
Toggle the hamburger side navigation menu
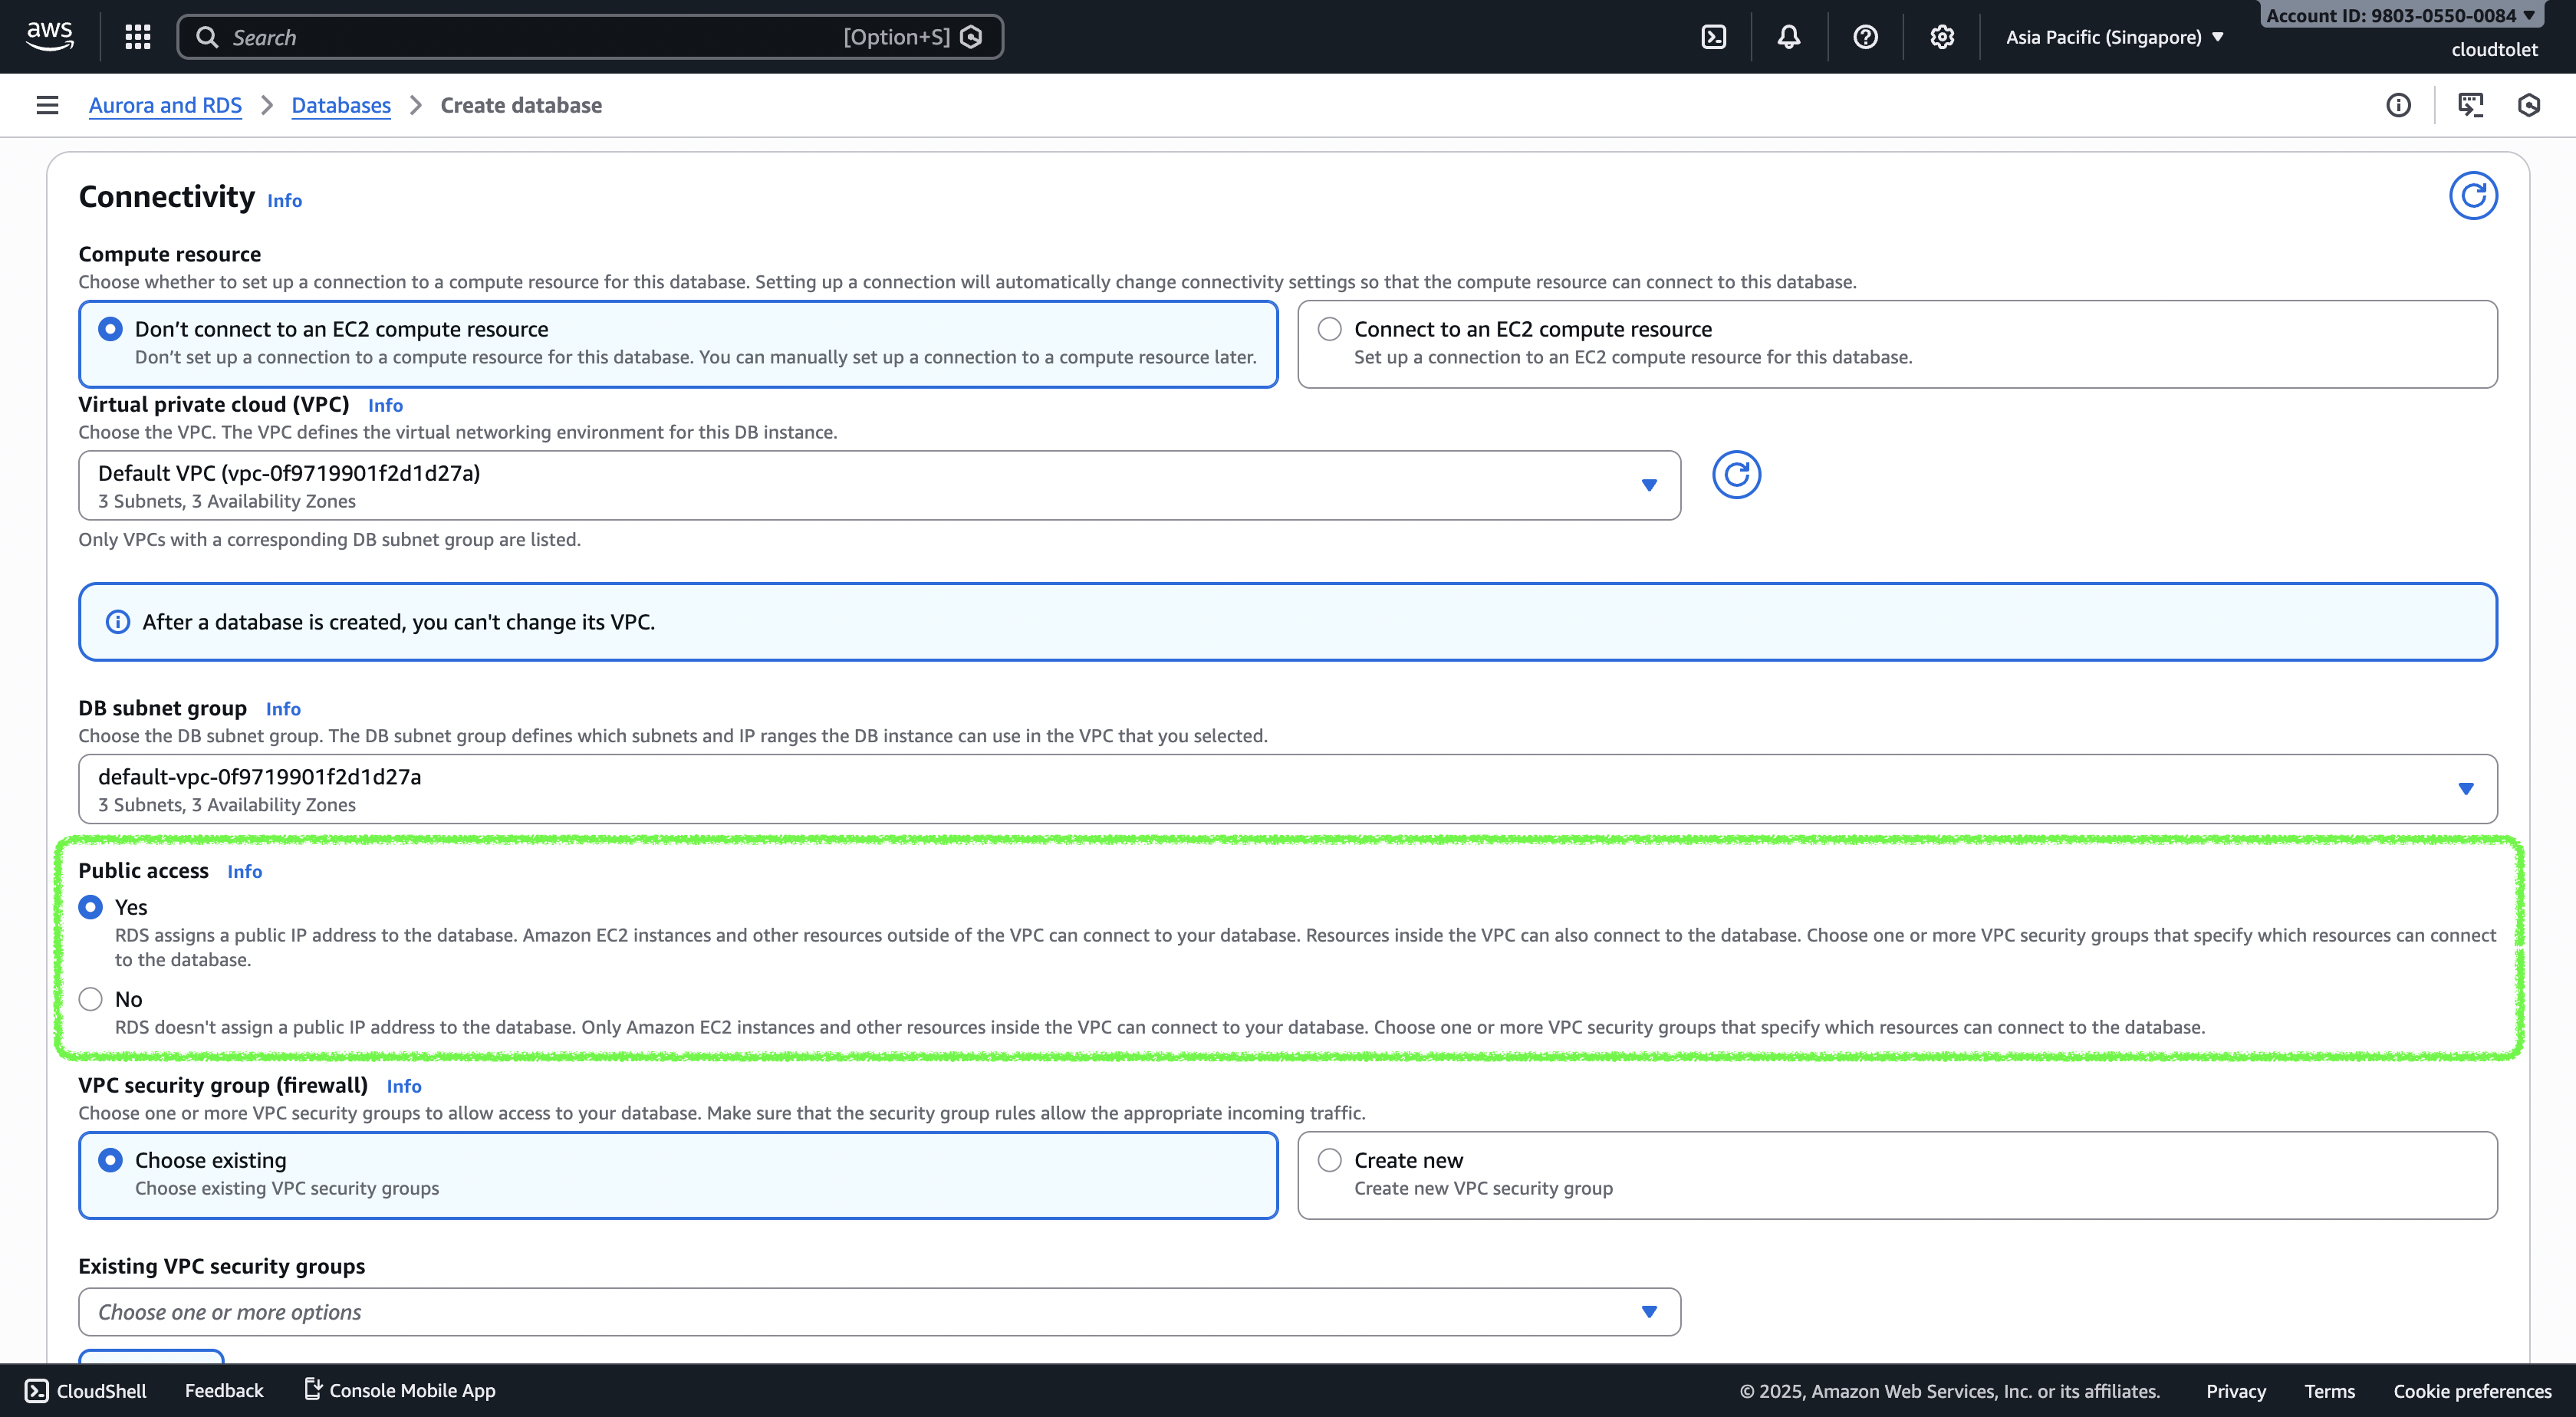(47, 105)
